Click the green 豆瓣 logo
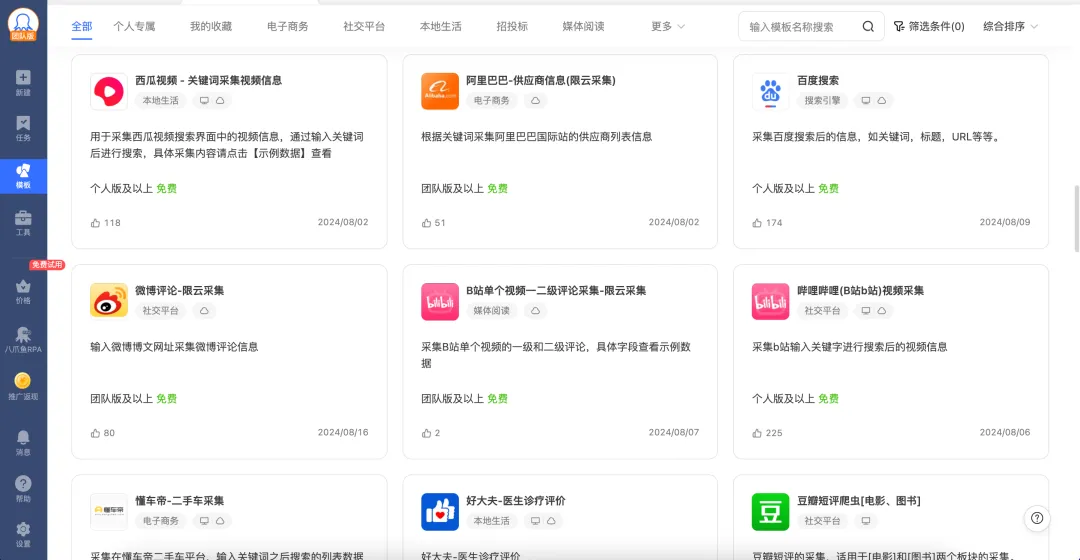Screen dimensions: 1080x560 [770, 511]
